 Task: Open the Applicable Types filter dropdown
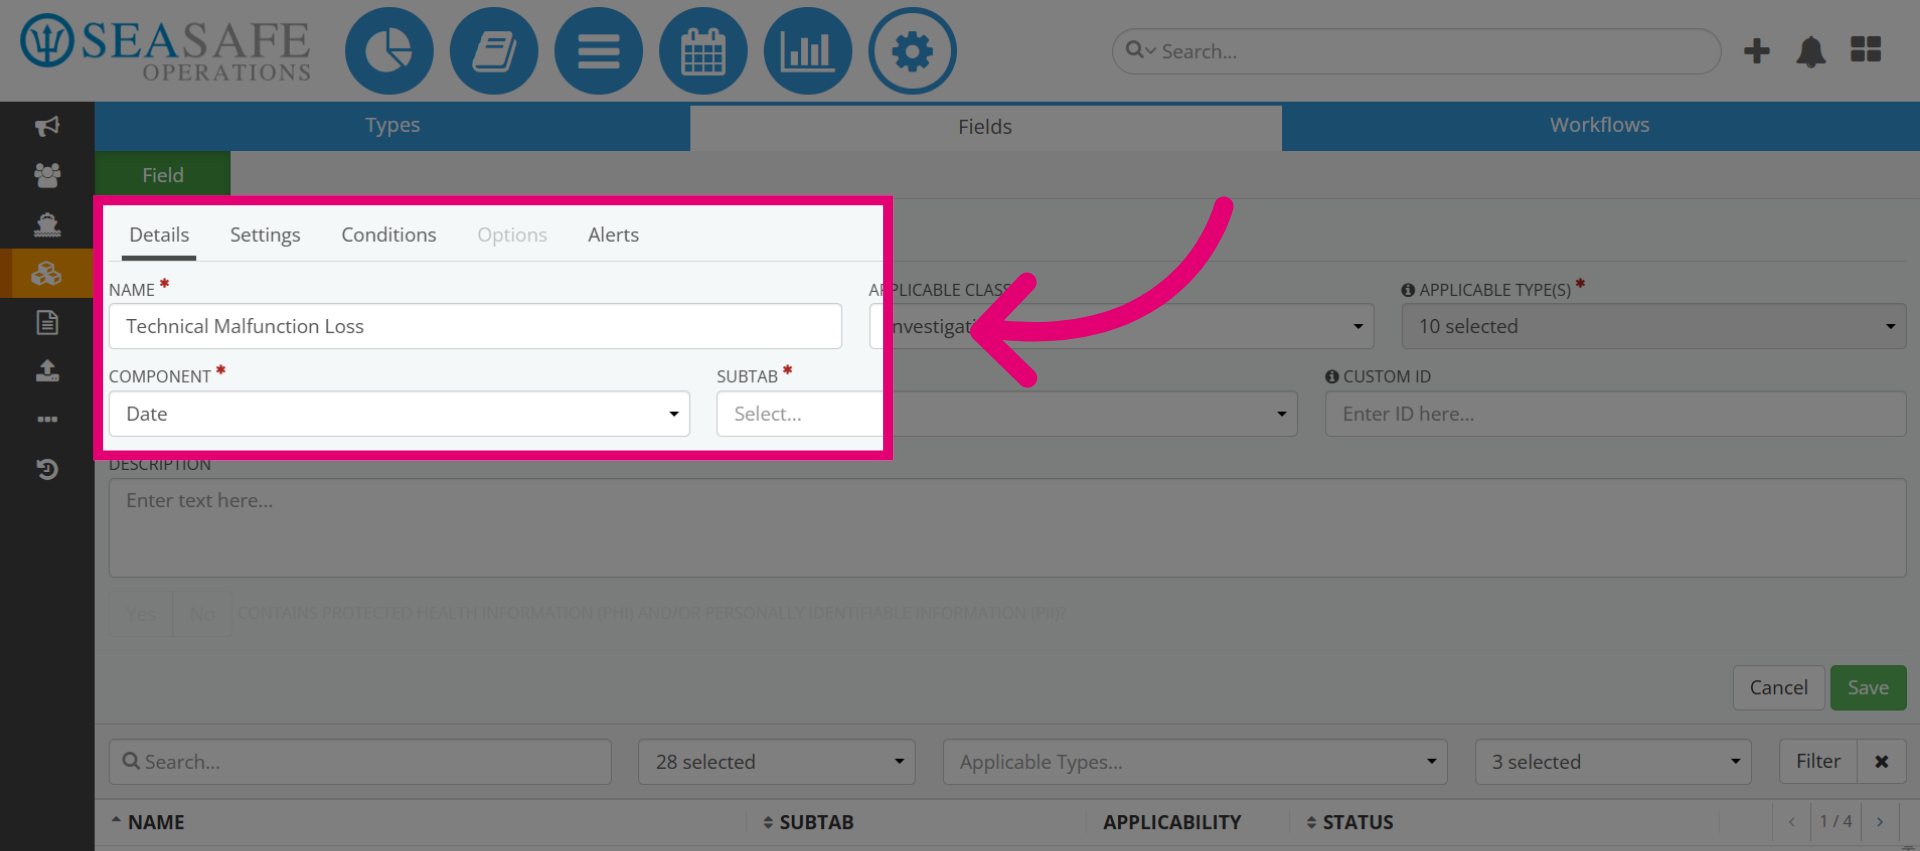click(1195, 762)
